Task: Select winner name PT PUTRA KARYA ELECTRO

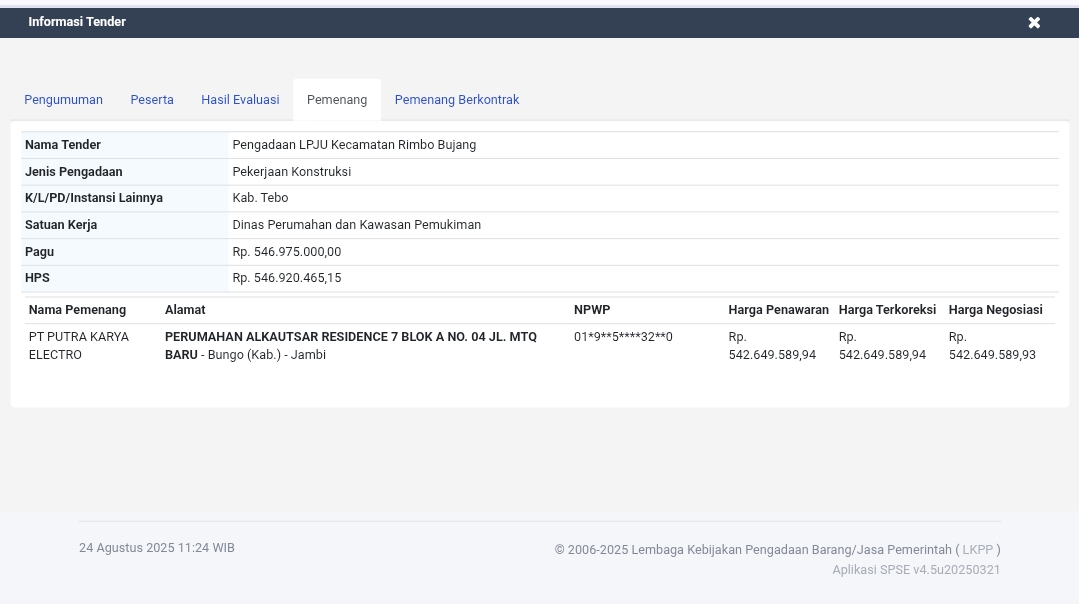Action: (79, 345)
